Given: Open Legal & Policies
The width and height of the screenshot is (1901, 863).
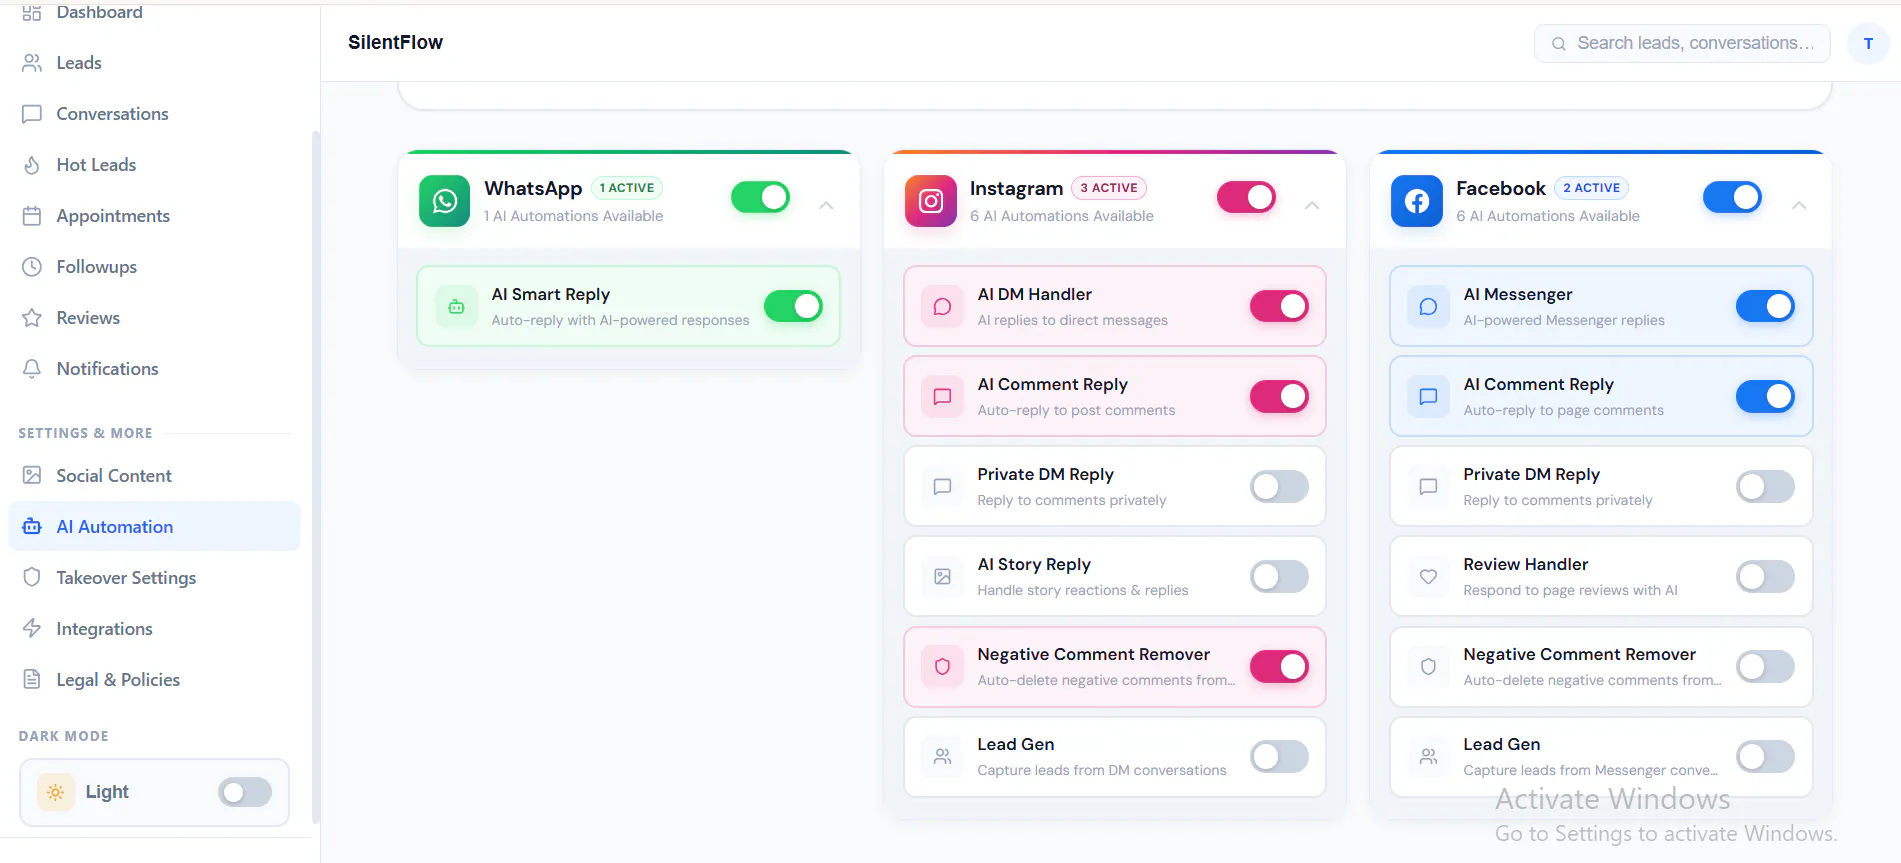Looking at the screenshot, I should [154, 680].
